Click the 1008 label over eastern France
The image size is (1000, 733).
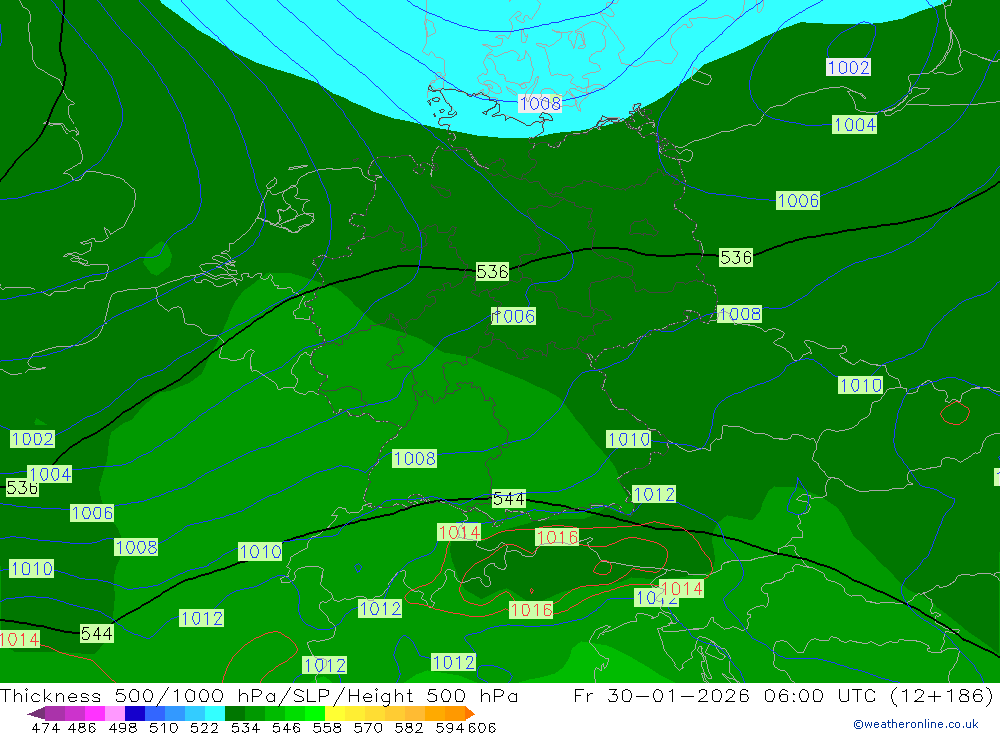(415, 458)
